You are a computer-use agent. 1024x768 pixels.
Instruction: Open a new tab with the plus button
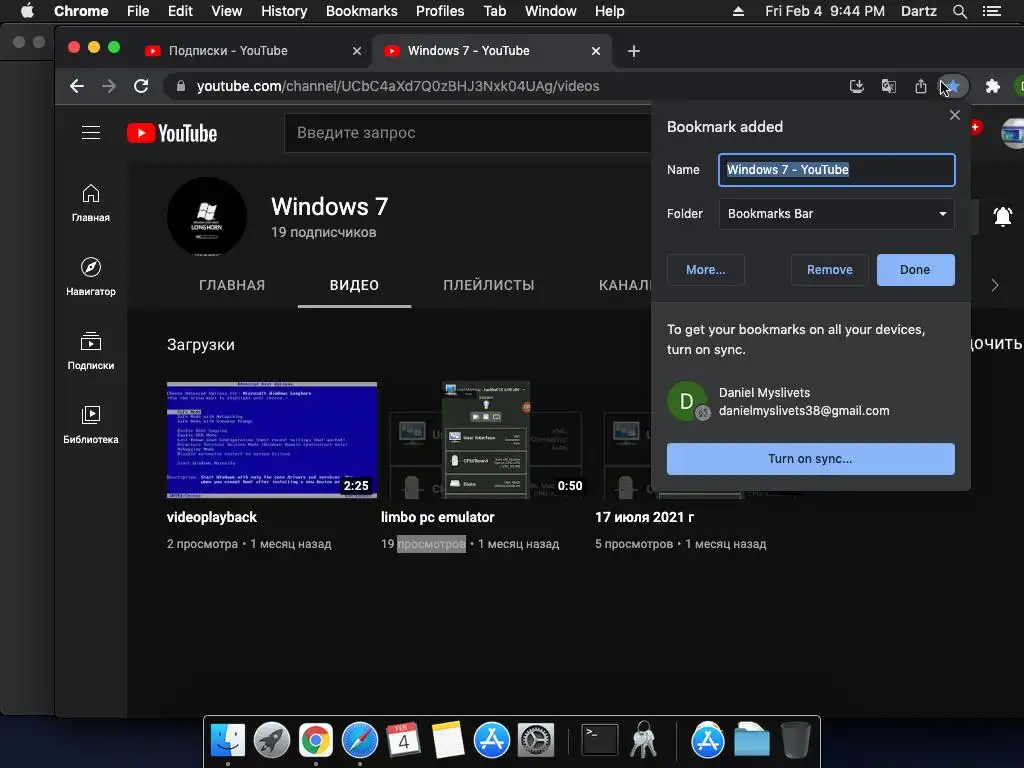coord(633,51)
